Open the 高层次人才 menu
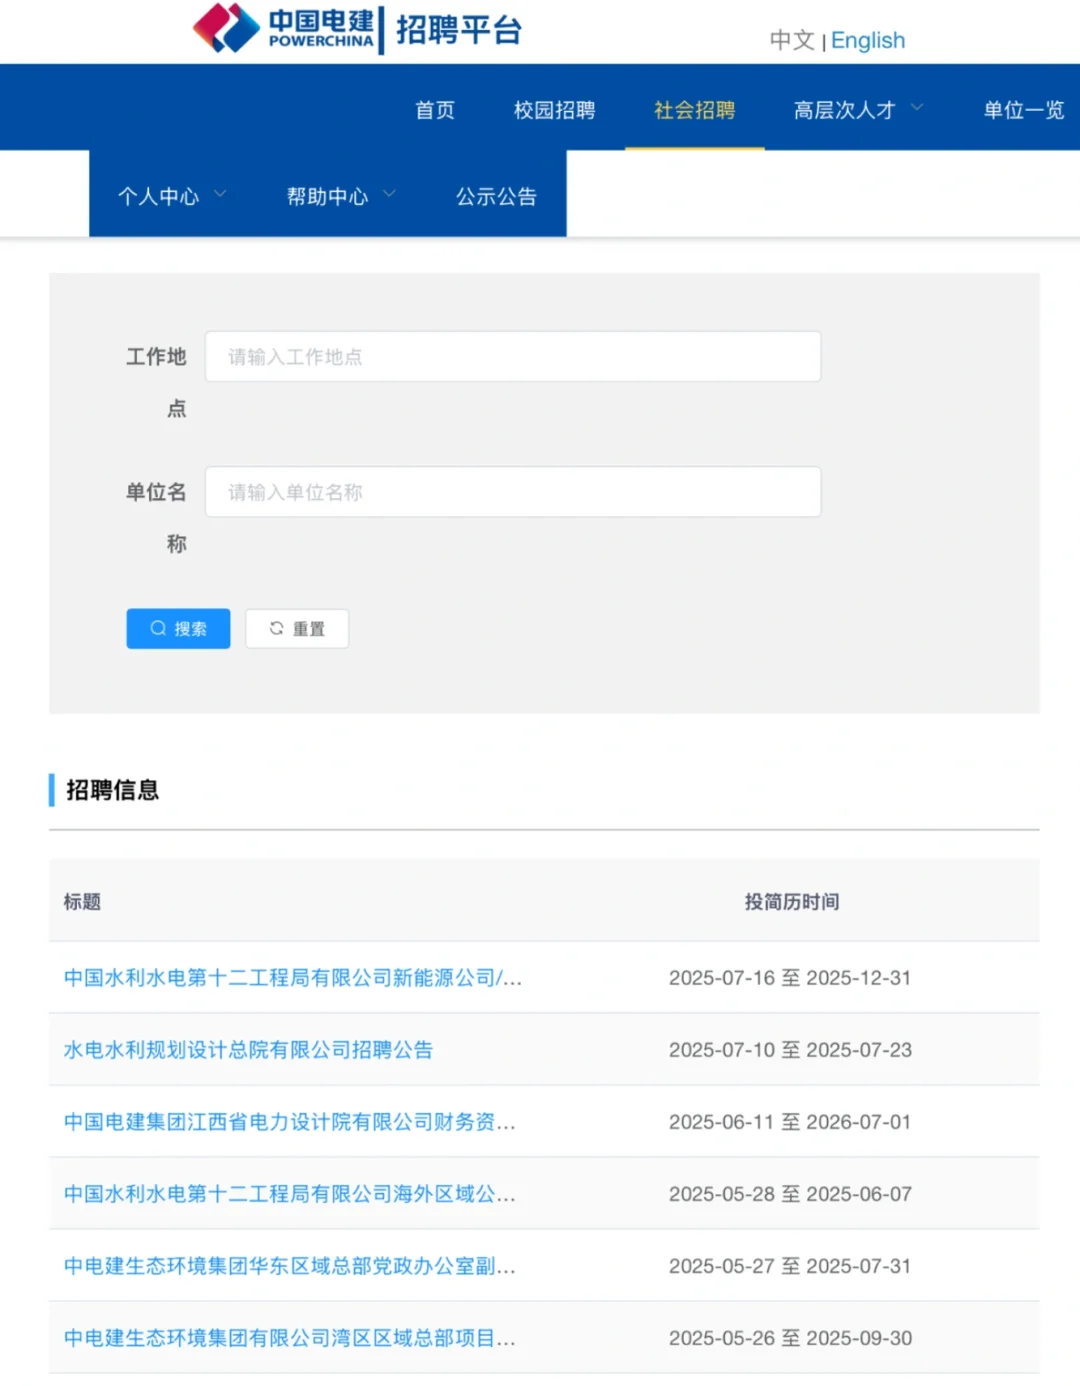The height and width of the screenshot is (1386, 1080). point(845,110)
